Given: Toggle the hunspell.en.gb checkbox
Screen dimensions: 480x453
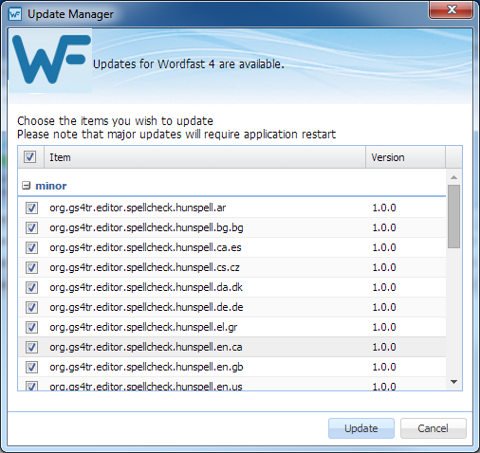Looking at the screenshot, I should (32, 367).
